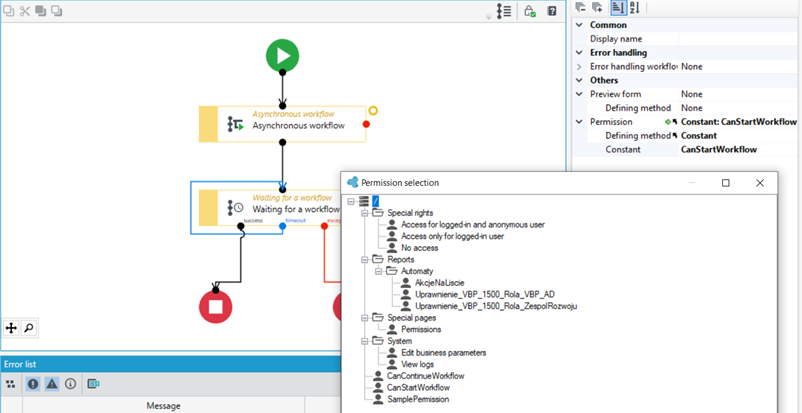Select Permissions under Special pages

421,329
